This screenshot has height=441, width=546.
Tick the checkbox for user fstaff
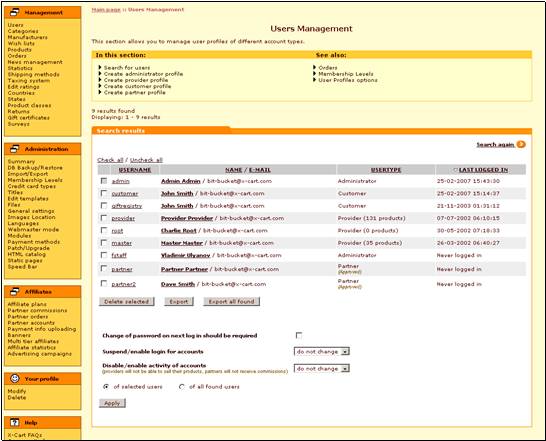click(104, 255)
